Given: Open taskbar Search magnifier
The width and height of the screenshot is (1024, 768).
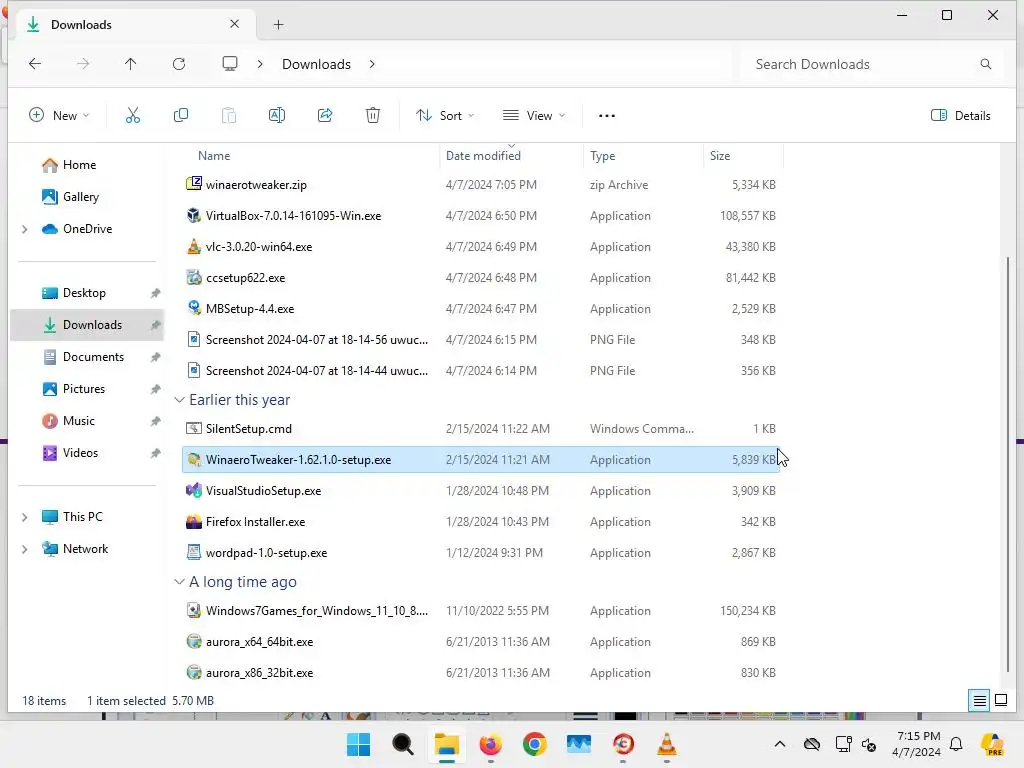Looking at the screenshot, I should [402, 744].
